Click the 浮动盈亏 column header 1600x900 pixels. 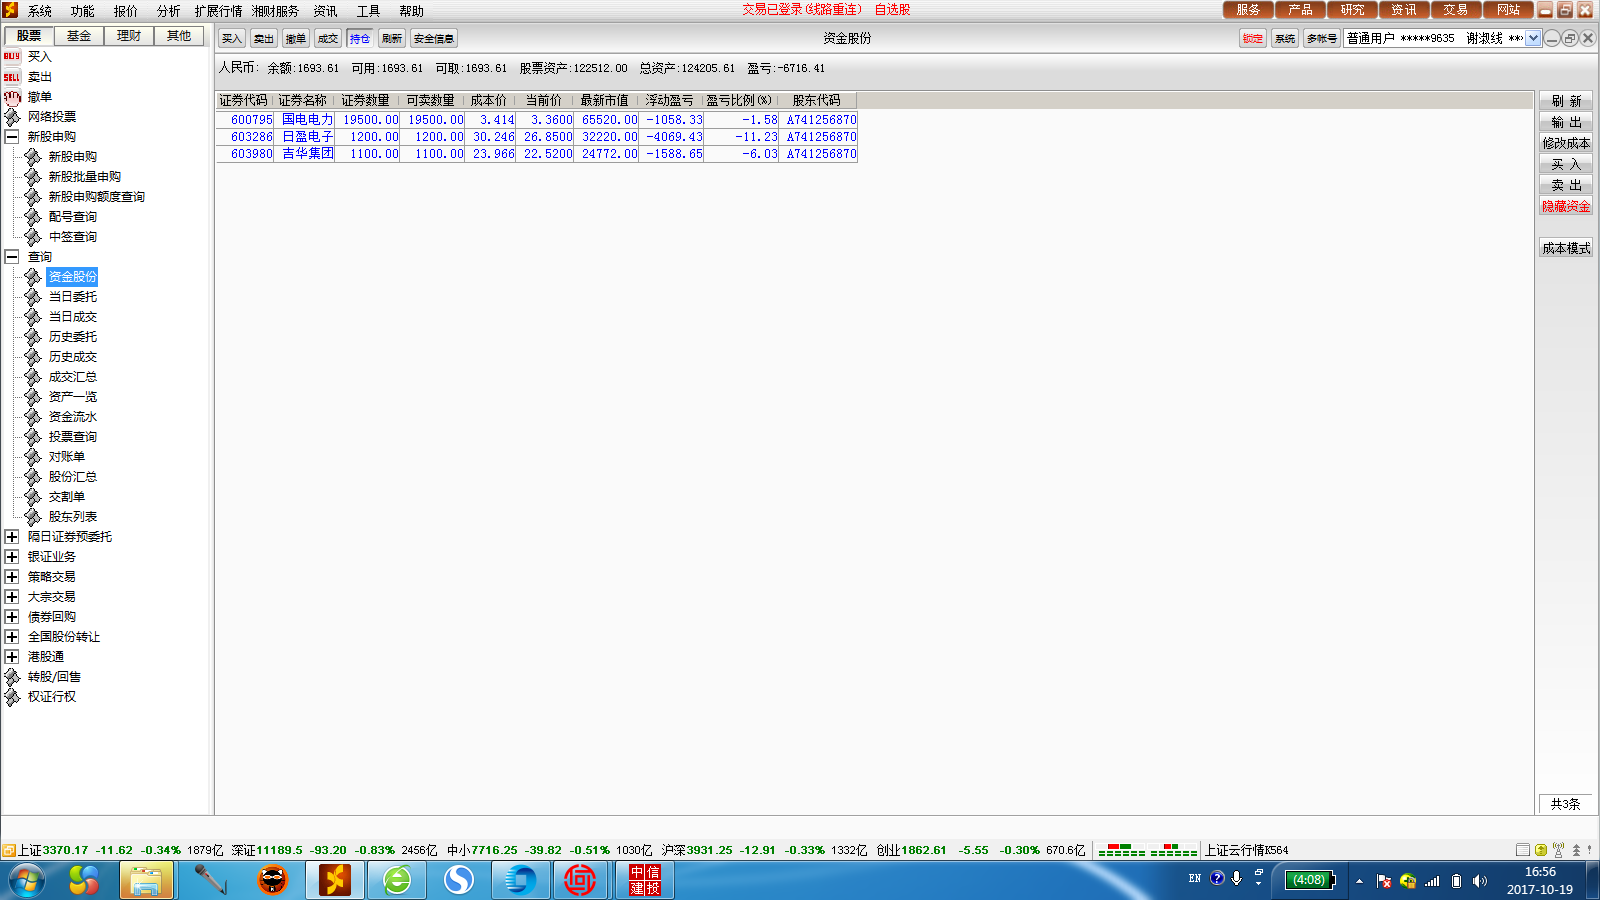tap(669, 101)
